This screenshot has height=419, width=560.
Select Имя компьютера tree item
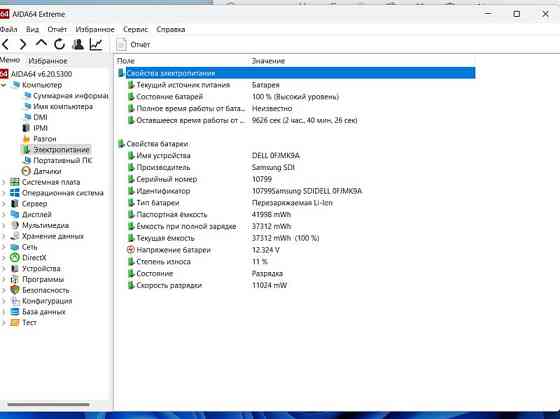click(x=63, y=106)
